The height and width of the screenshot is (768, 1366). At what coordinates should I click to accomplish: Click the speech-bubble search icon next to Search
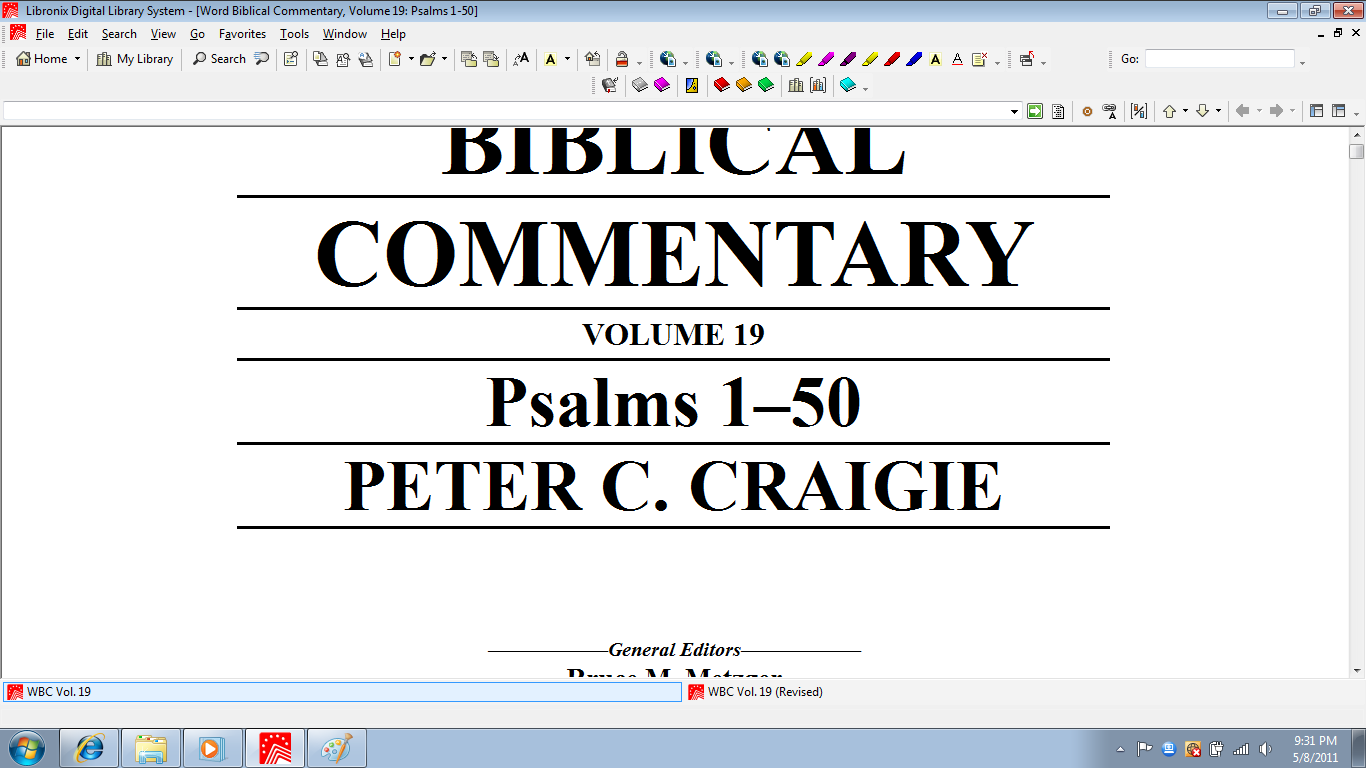point(262,59)
